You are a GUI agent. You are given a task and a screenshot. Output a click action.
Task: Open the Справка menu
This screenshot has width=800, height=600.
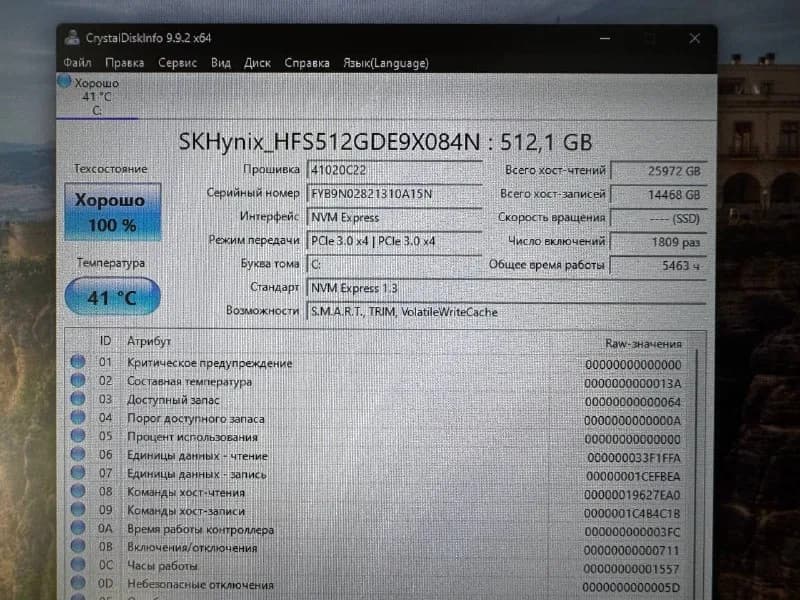(307, 63)
